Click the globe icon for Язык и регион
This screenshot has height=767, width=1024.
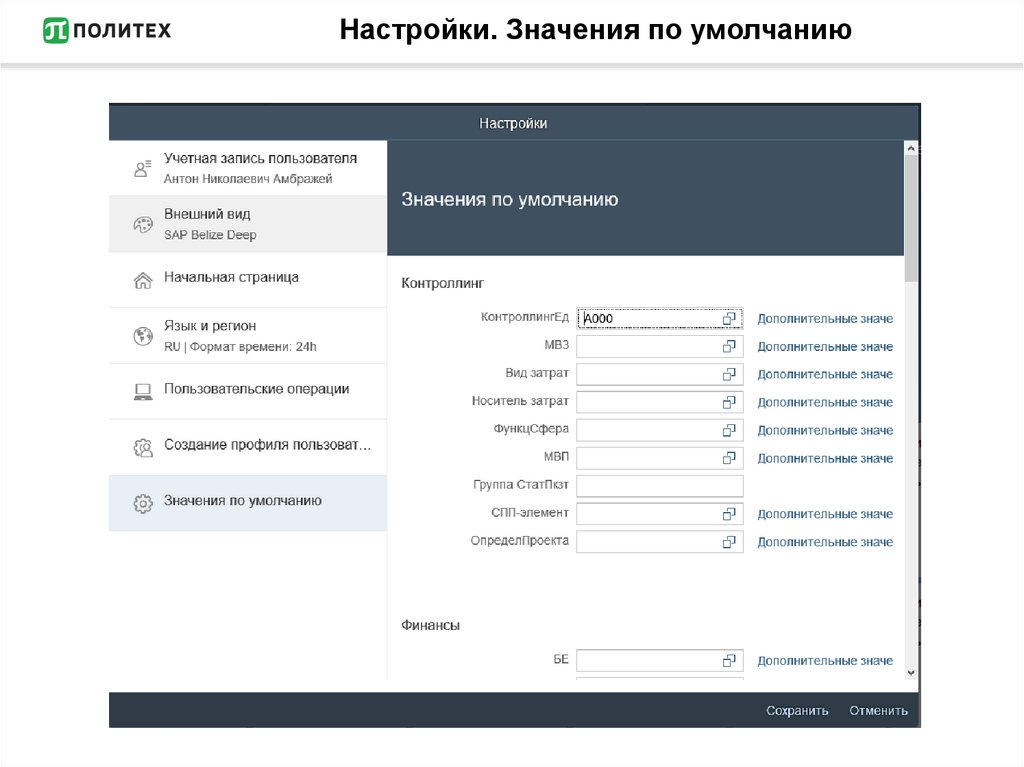tap(143, 336)
